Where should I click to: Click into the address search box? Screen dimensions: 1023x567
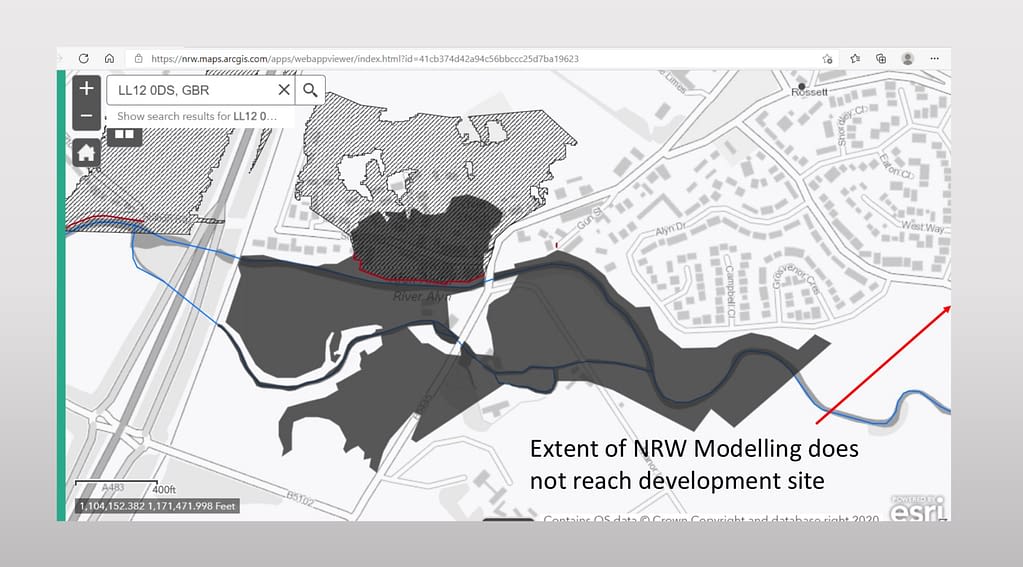190,91
